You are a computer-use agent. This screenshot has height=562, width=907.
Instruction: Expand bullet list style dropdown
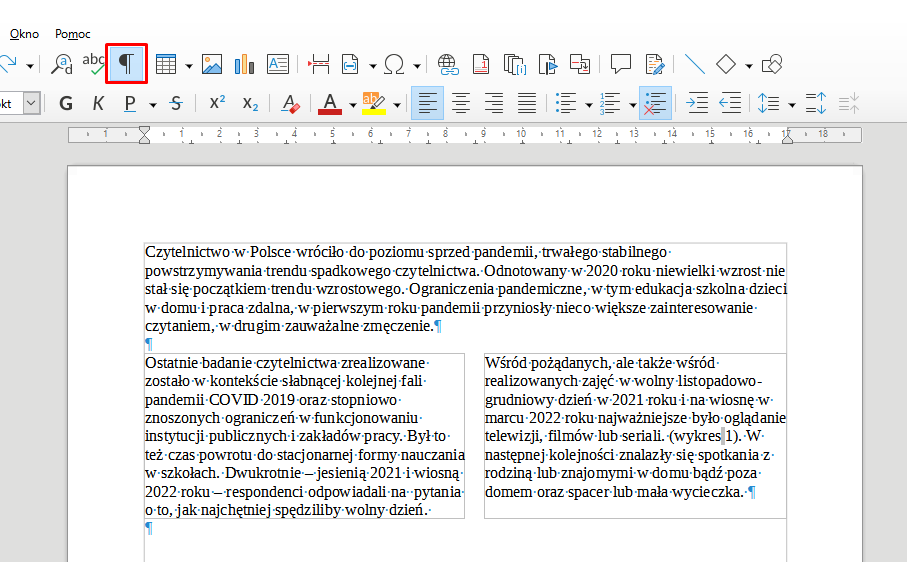tap(589, 105)
